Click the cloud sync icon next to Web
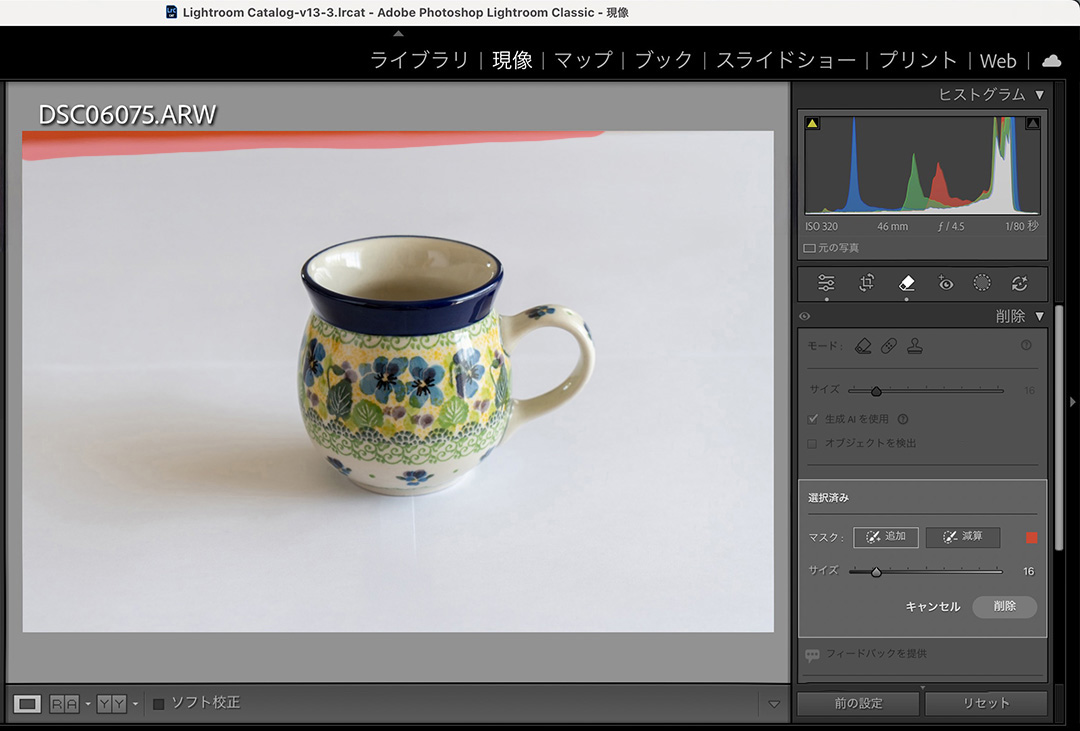Viewport: 1080px width, 731px height. click(x=1051, y=61)
